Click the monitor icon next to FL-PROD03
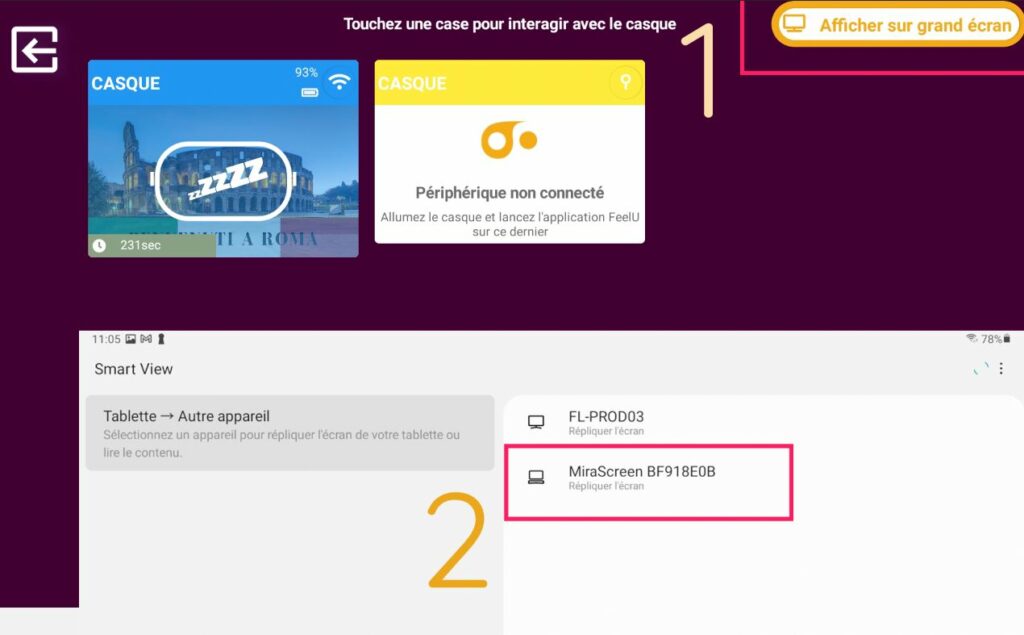 (x=536, y=422)
